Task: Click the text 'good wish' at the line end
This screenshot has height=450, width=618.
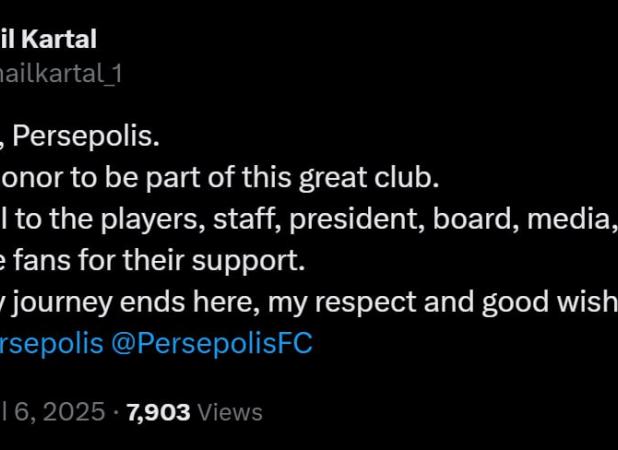Action: coord(550,303)
